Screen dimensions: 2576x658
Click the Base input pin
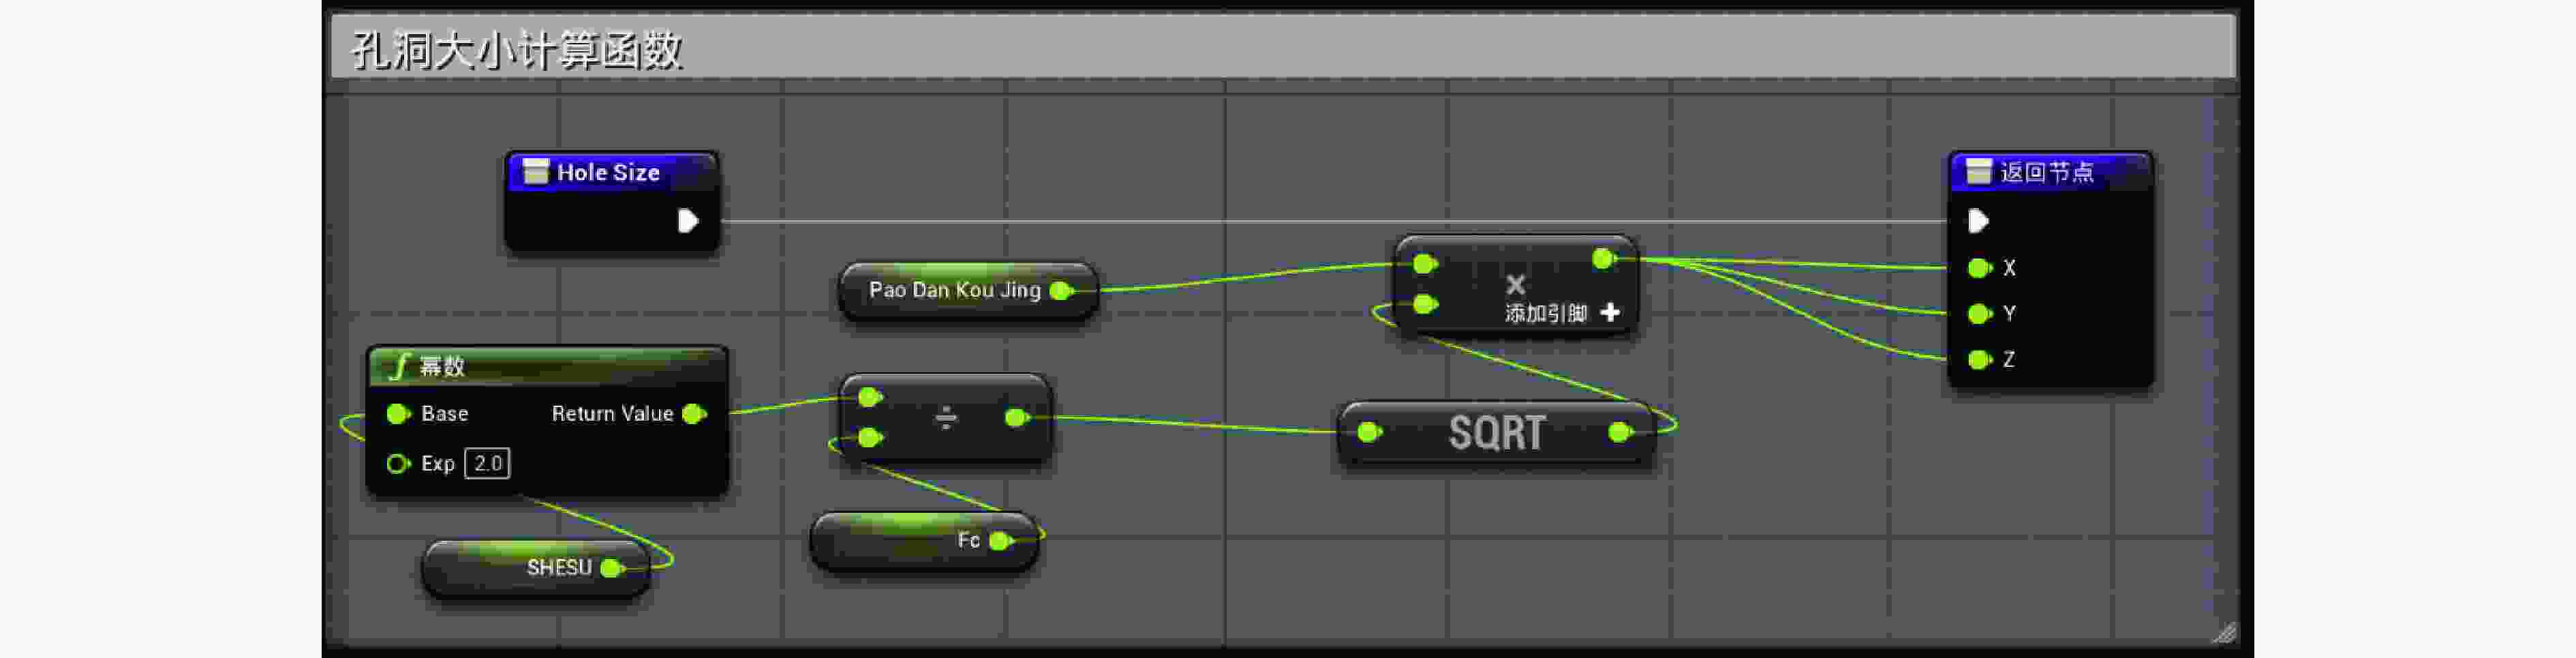pyautogui.click(x=398, y=414)
